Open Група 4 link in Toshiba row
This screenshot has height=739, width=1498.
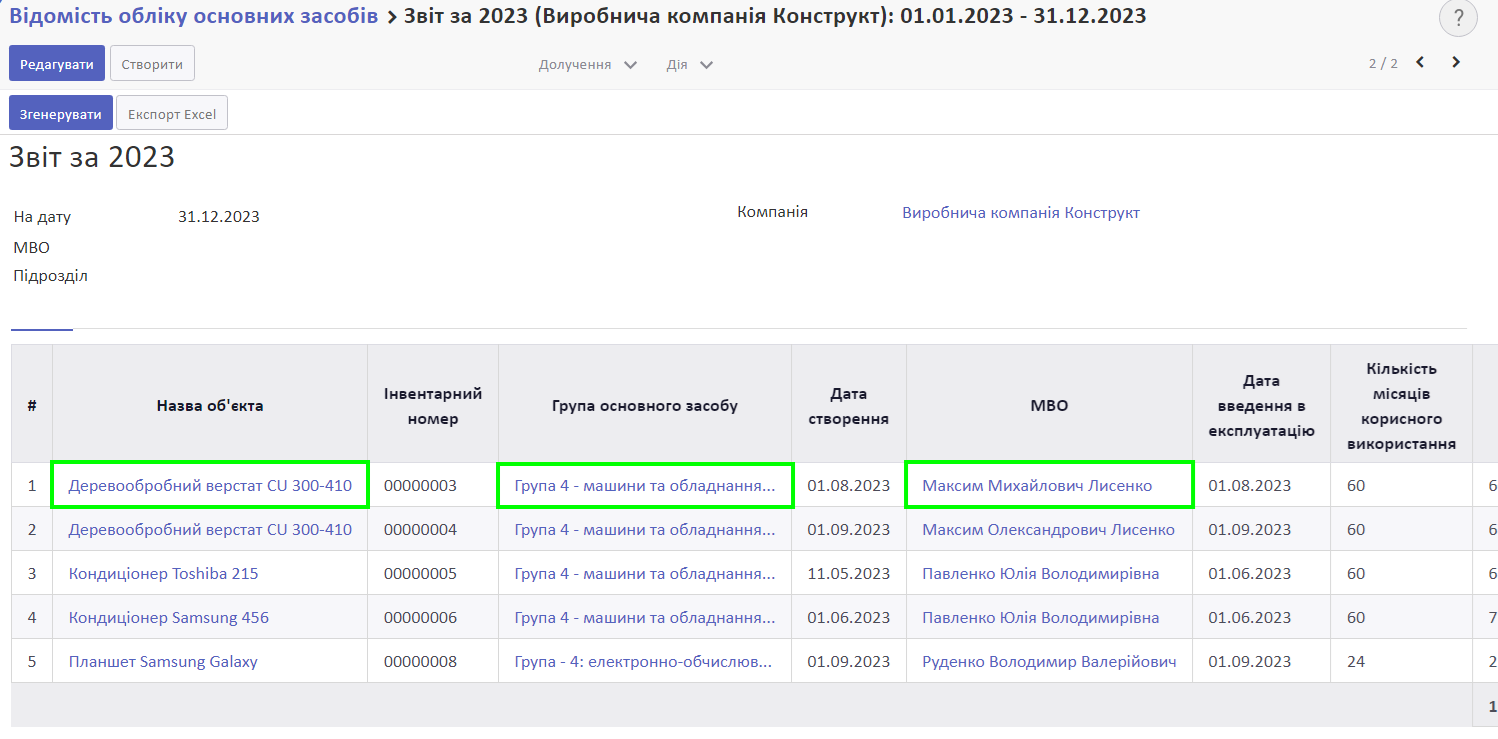coord(645,574)
